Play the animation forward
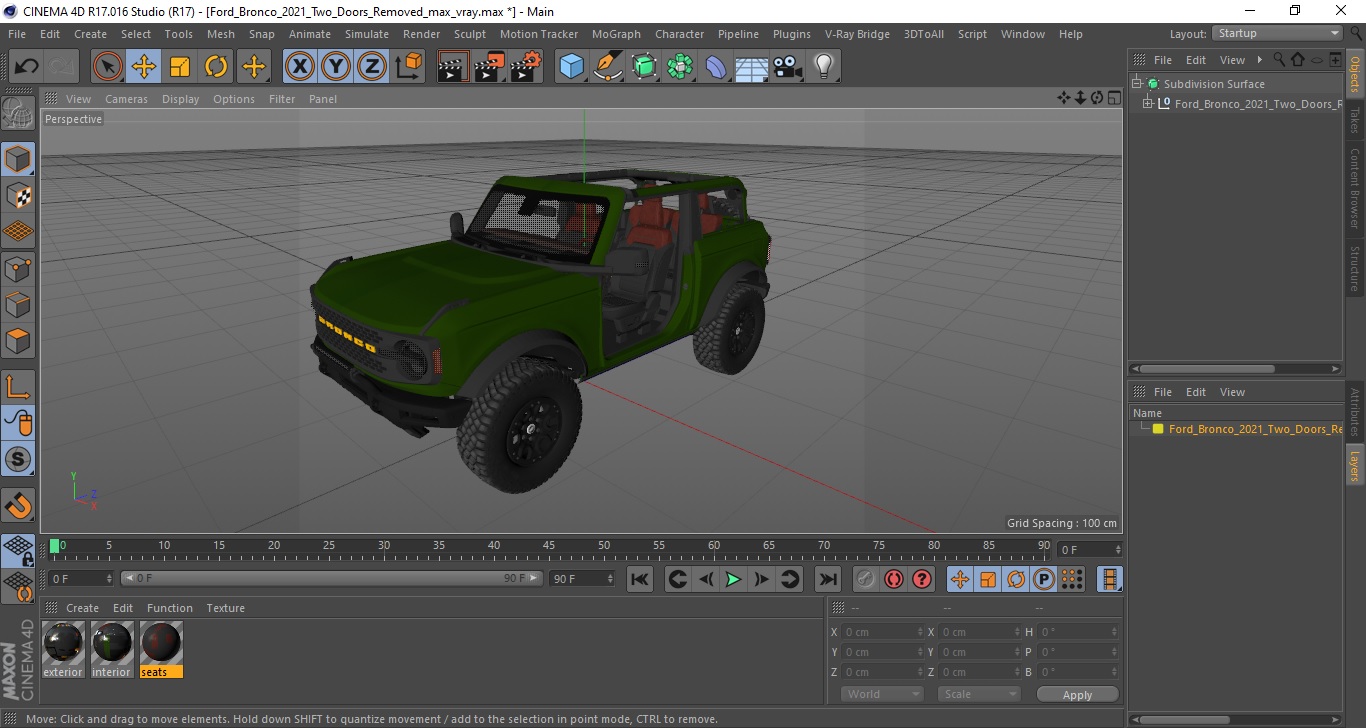Image resolution: width=1366 pixels, height=728 pixels. [733, 579]
